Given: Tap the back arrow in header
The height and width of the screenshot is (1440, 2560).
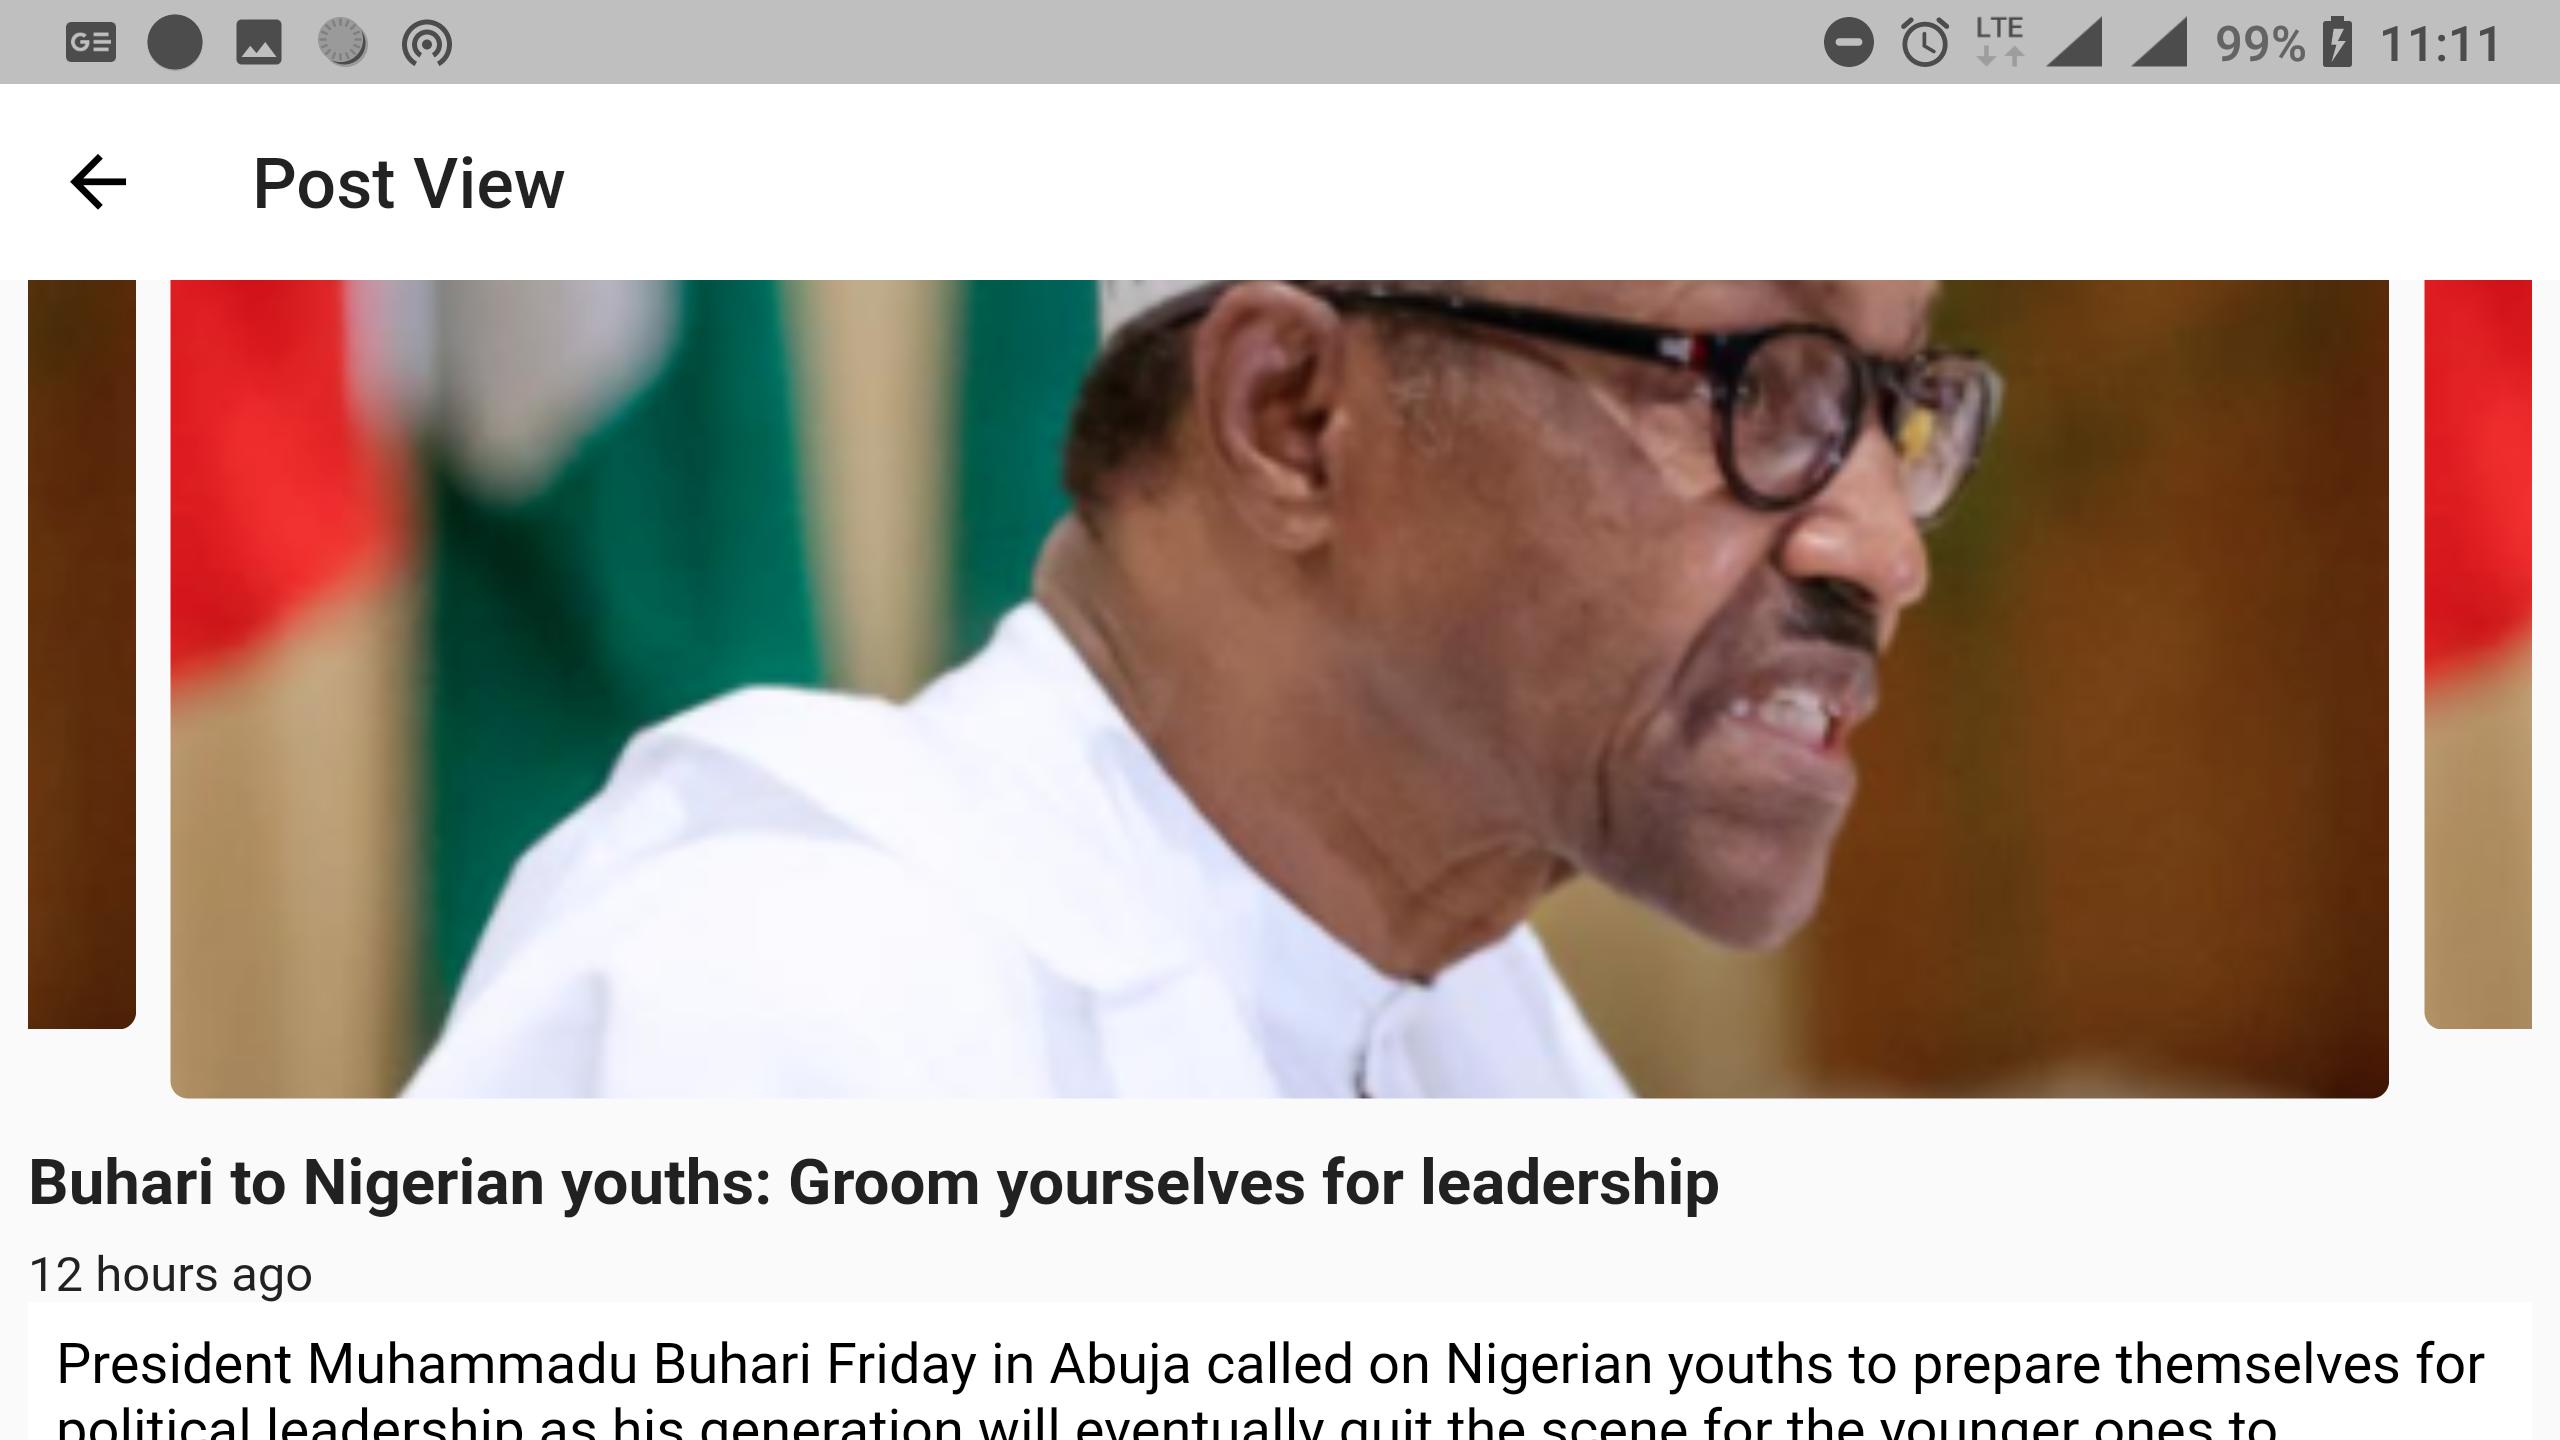Looking at the screenshot, I should (x=98, y=183).
